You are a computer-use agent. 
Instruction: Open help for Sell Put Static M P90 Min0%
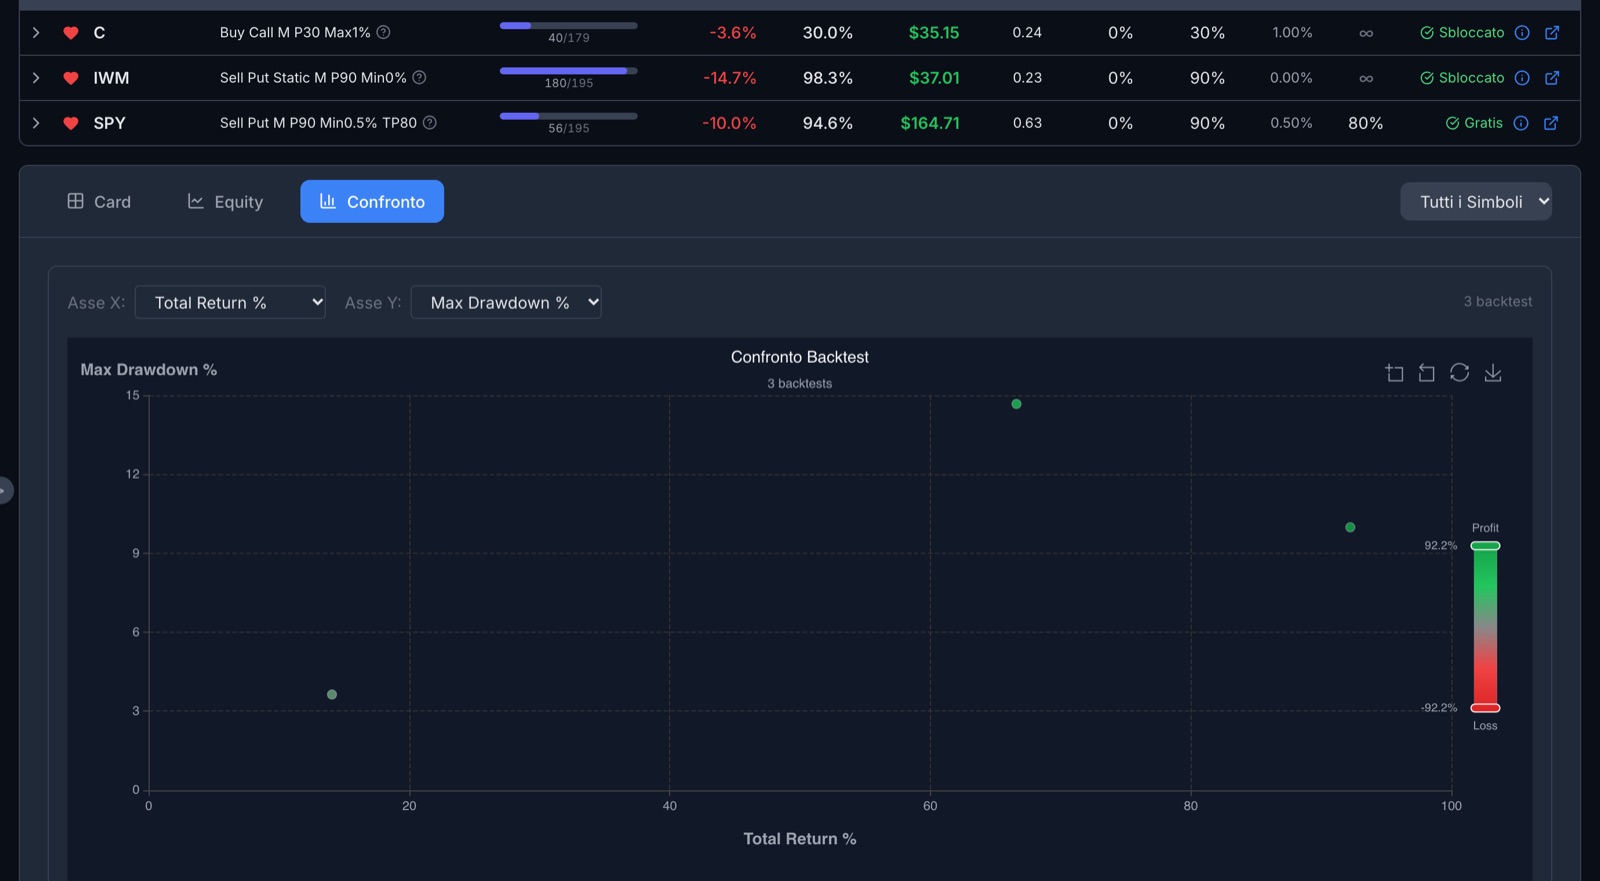(420, 77)
